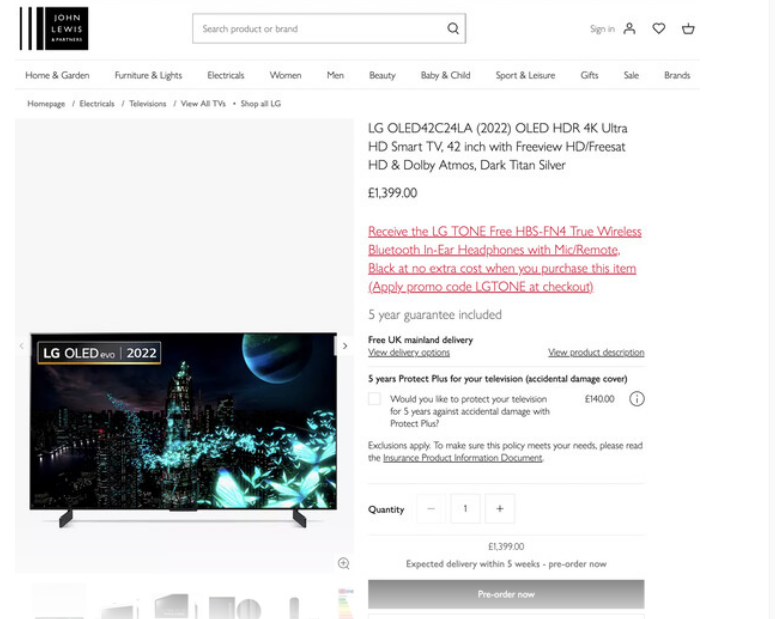Open Sport & Leisure menu
The image size is (775, 619).
point(525,75)
